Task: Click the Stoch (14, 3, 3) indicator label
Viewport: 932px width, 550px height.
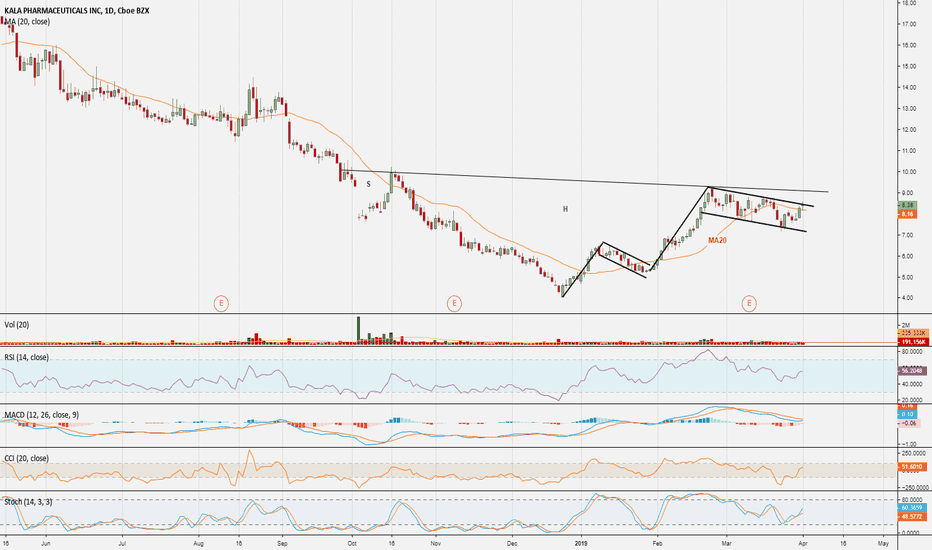Action: pos(28,502)
